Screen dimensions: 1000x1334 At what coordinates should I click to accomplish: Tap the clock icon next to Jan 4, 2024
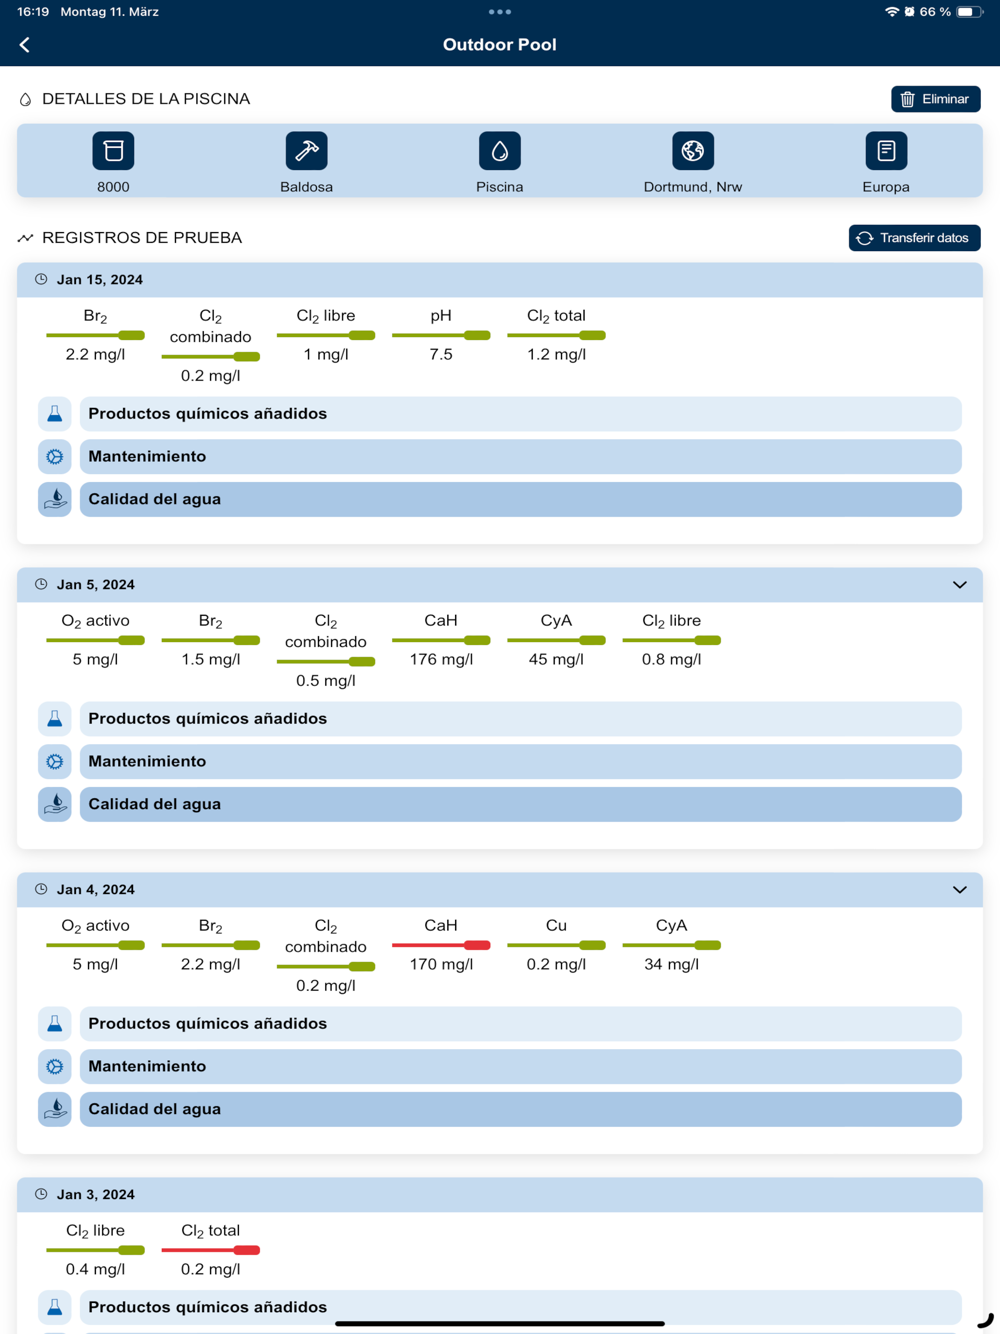(41, 889)
